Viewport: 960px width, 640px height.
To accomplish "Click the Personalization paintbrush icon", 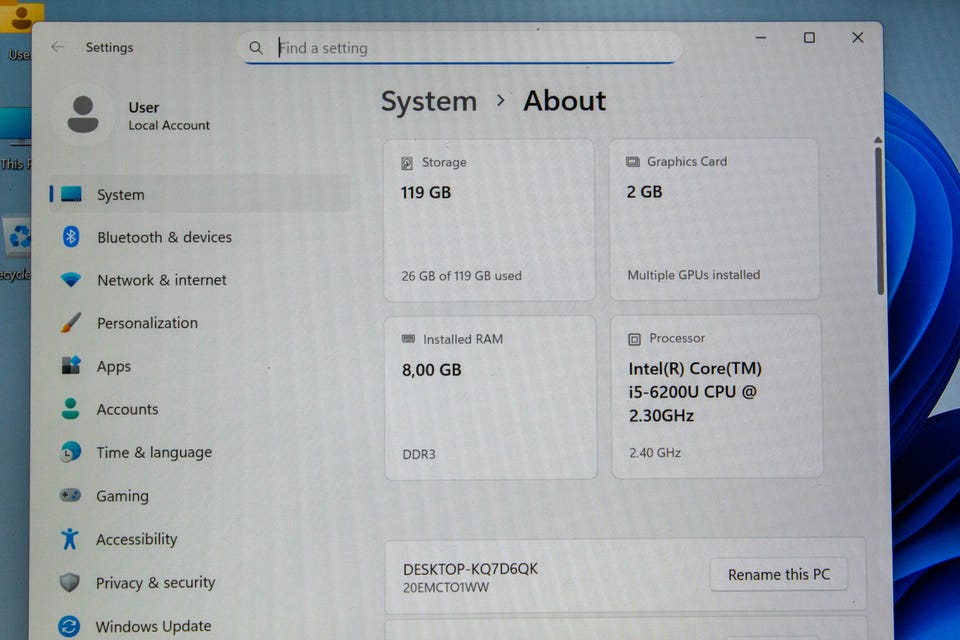I will [70, 322].
